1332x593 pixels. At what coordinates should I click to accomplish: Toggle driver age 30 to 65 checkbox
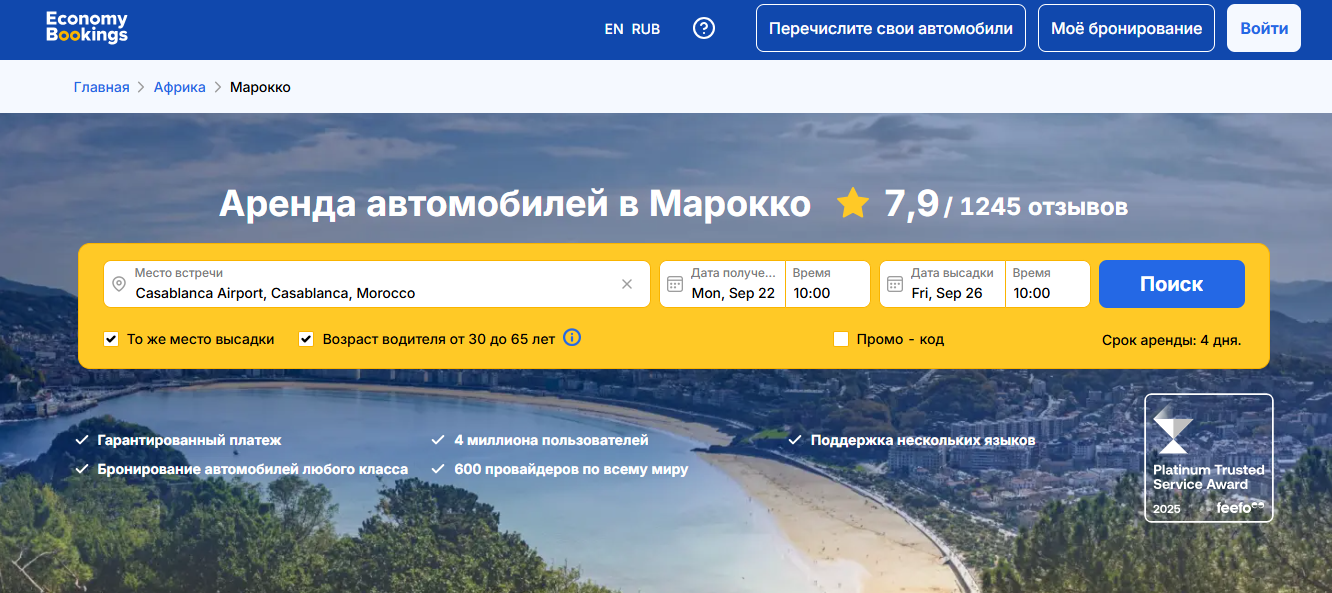[307, 339]
